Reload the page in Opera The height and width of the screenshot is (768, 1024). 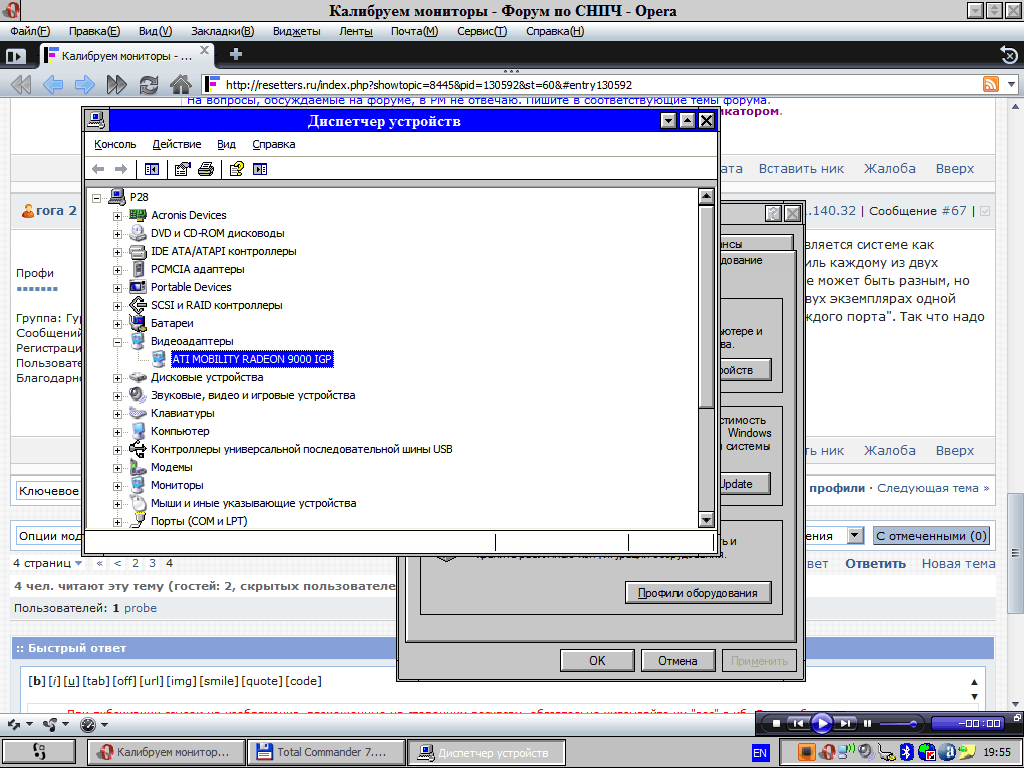[x=149, y=84]
